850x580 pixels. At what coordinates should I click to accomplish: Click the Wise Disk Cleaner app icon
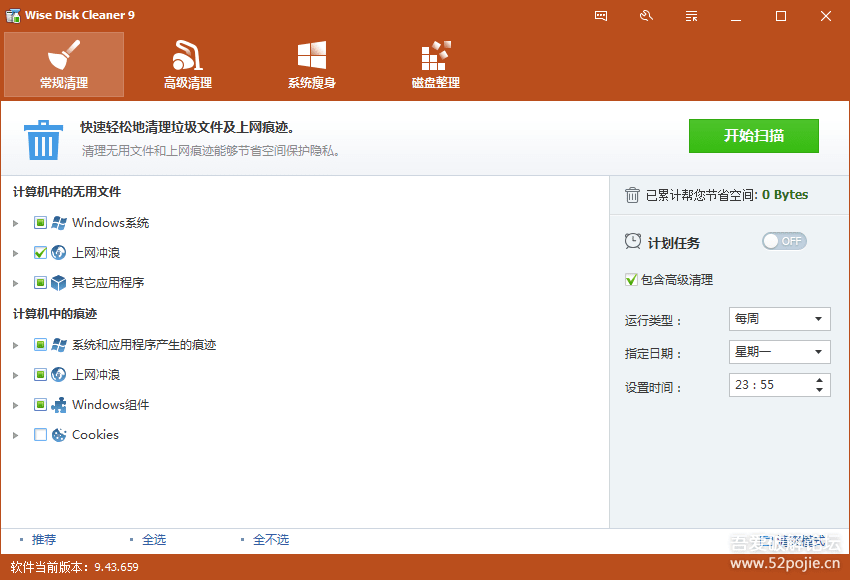pyautogui.click(x=13, y=15)
